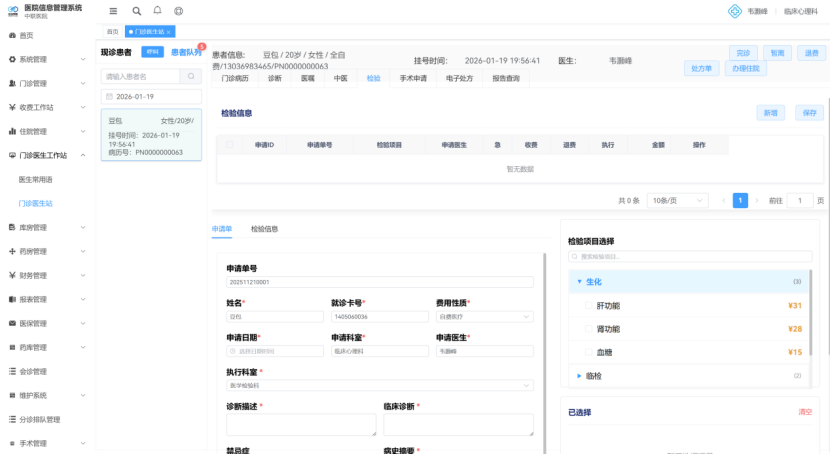Open the 10条/页 page size dropdown
This screenshot has height=455, width=830.
click(678, 200)
